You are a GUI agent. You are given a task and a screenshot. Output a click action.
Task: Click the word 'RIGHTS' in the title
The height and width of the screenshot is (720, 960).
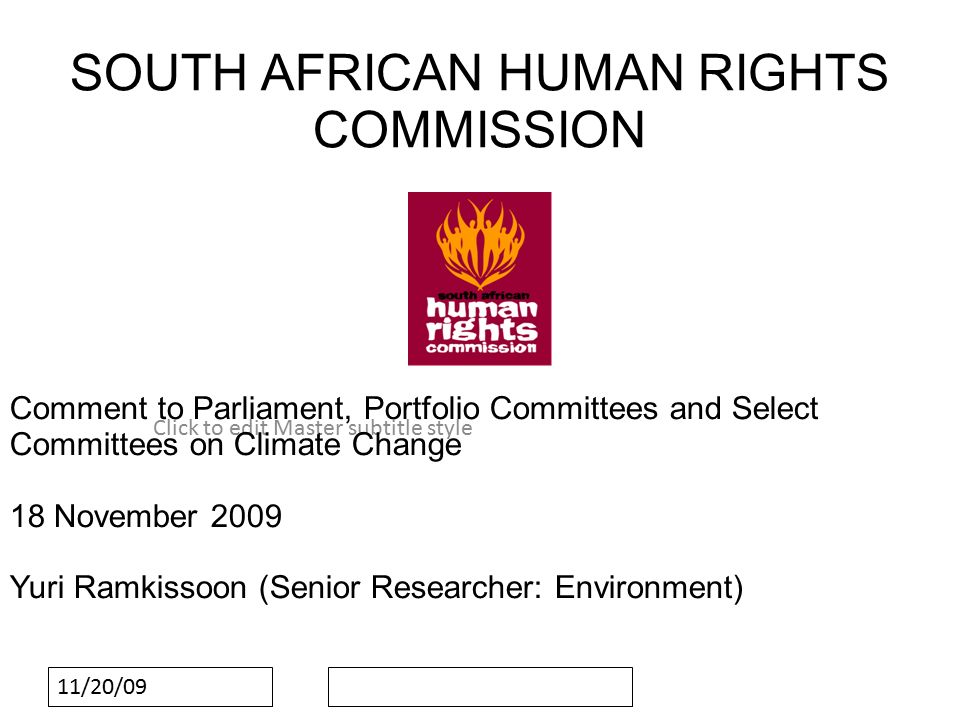click(793, 73)
